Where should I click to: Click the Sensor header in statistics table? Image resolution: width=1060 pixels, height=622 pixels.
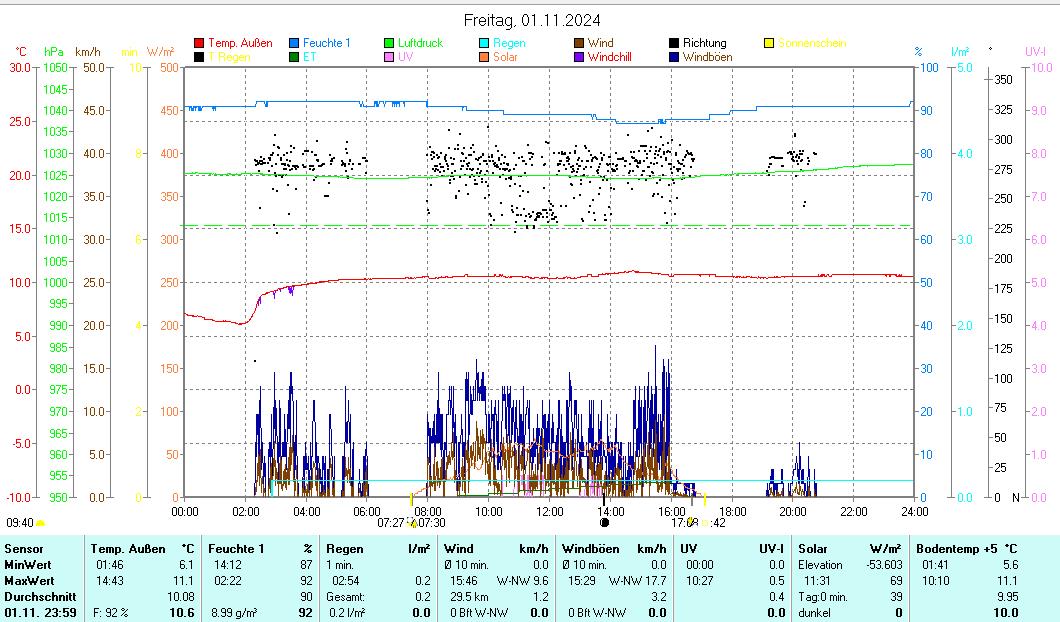[x=24, y=548]
